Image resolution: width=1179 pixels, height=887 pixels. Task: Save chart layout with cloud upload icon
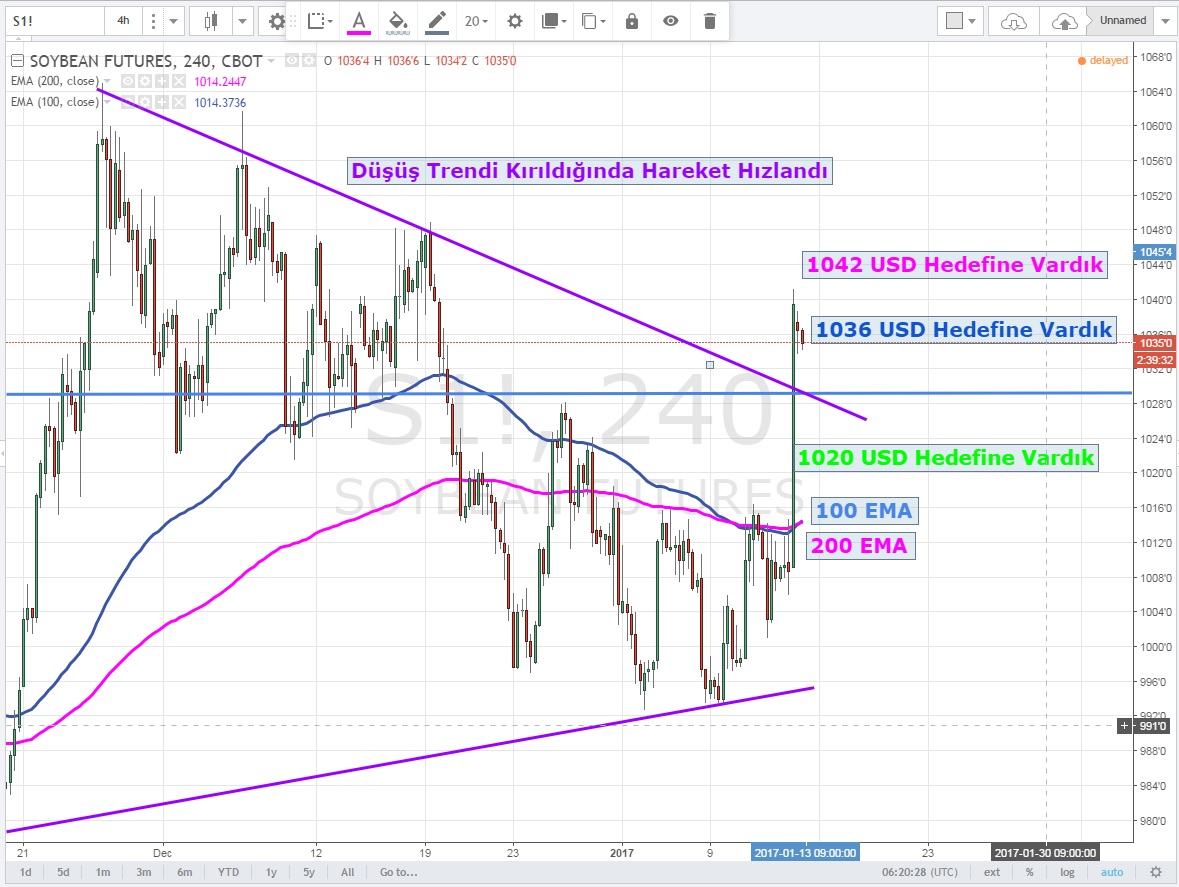coord(1066,20)
